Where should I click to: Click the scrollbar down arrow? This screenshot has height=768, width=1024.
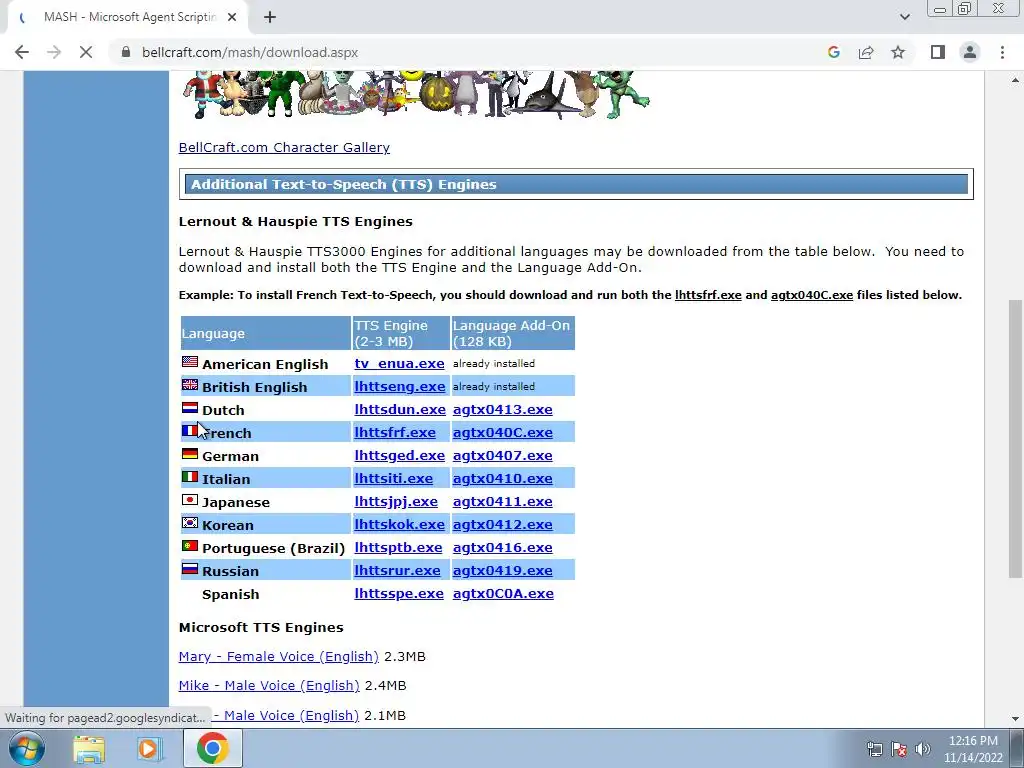coord(1015,719)
